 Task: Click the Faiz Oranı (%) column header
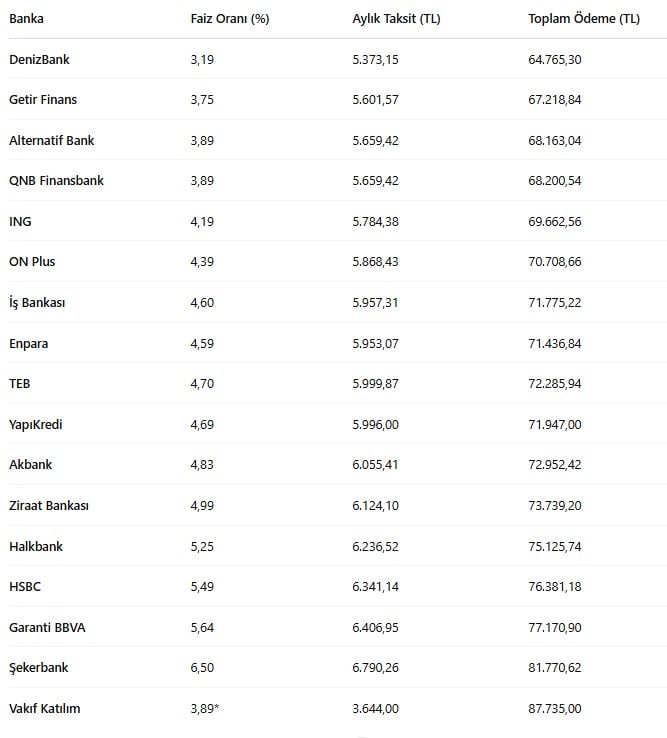click(230, 19)
